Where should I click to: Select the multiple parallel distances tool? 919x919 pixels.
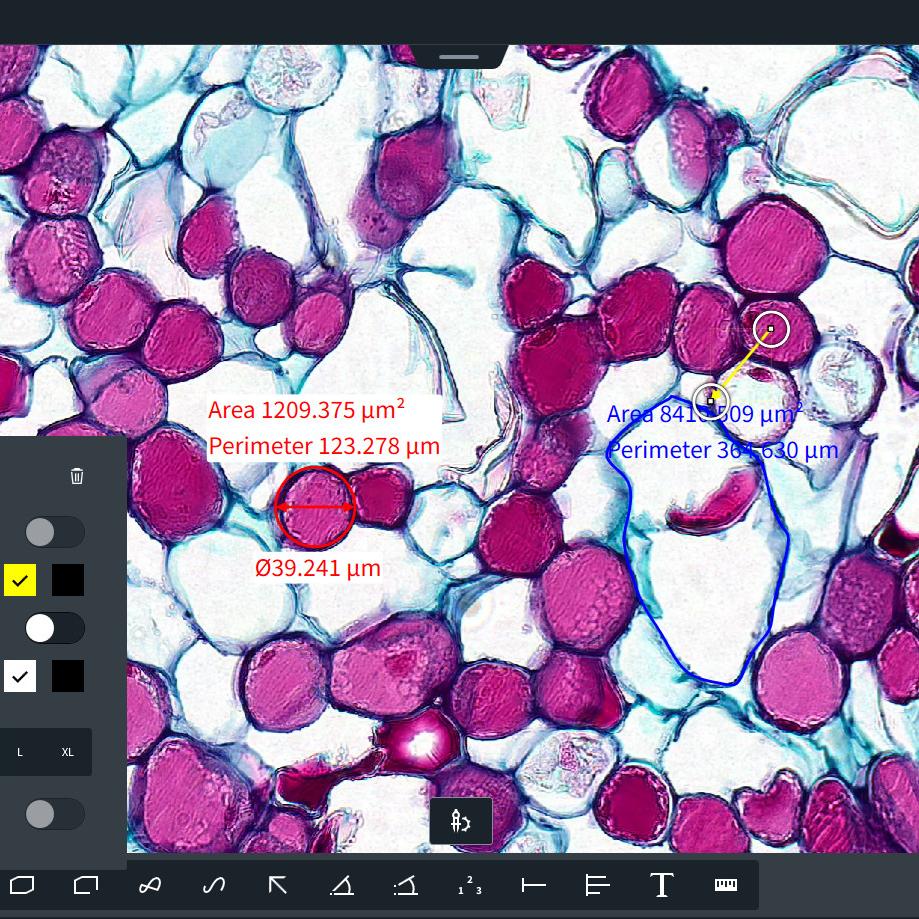597,885
